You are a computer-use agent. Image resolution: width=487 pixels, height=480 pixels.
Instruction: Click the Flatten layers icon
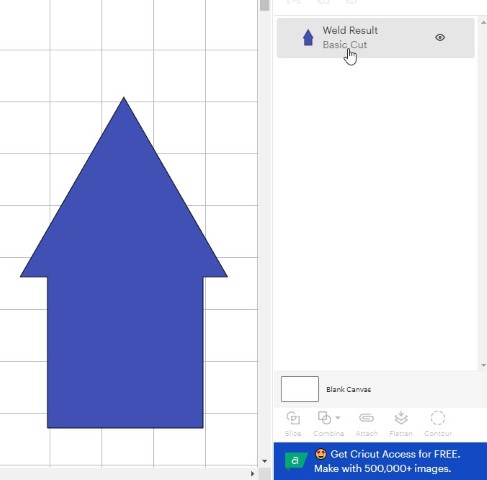coord(401,418)
